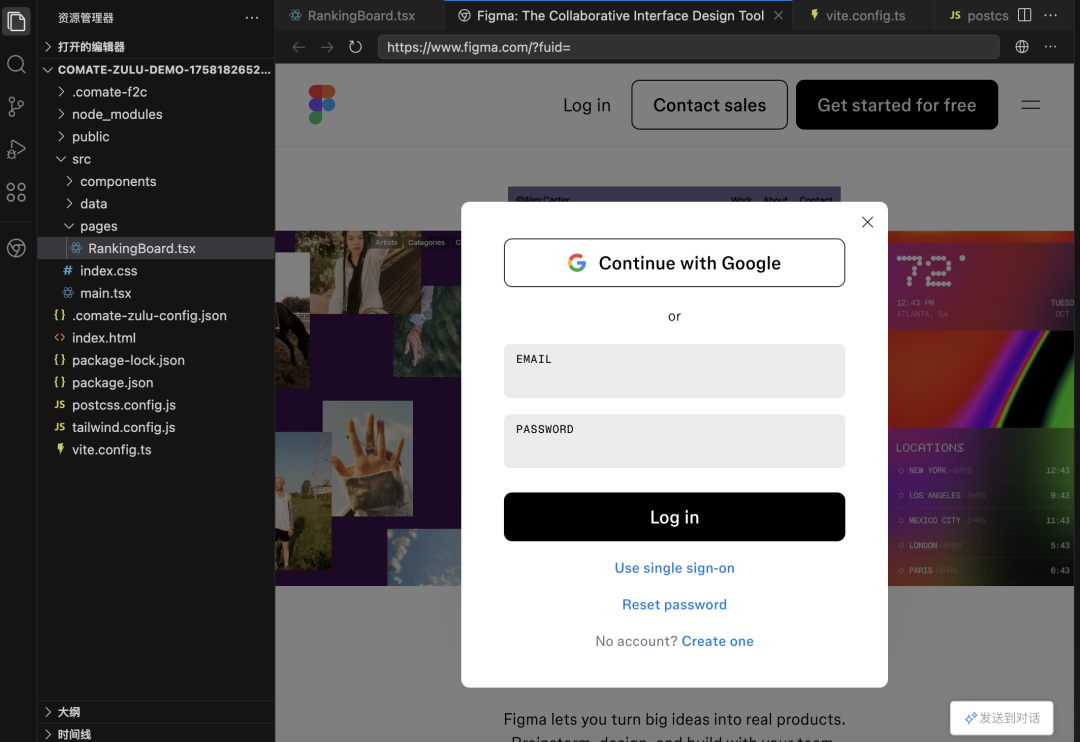The height and width of the screenshot is (742, 1080).
Task: Expand the open editors section
Action: coord(156,47)
